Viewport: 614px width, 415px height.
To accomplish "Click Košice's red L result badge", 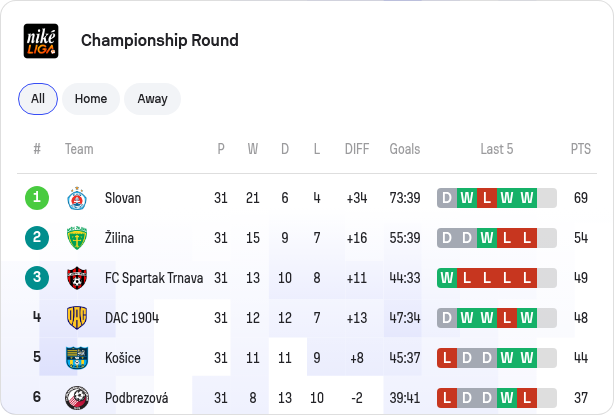I will pyautogui.click(x=447, y=358).
